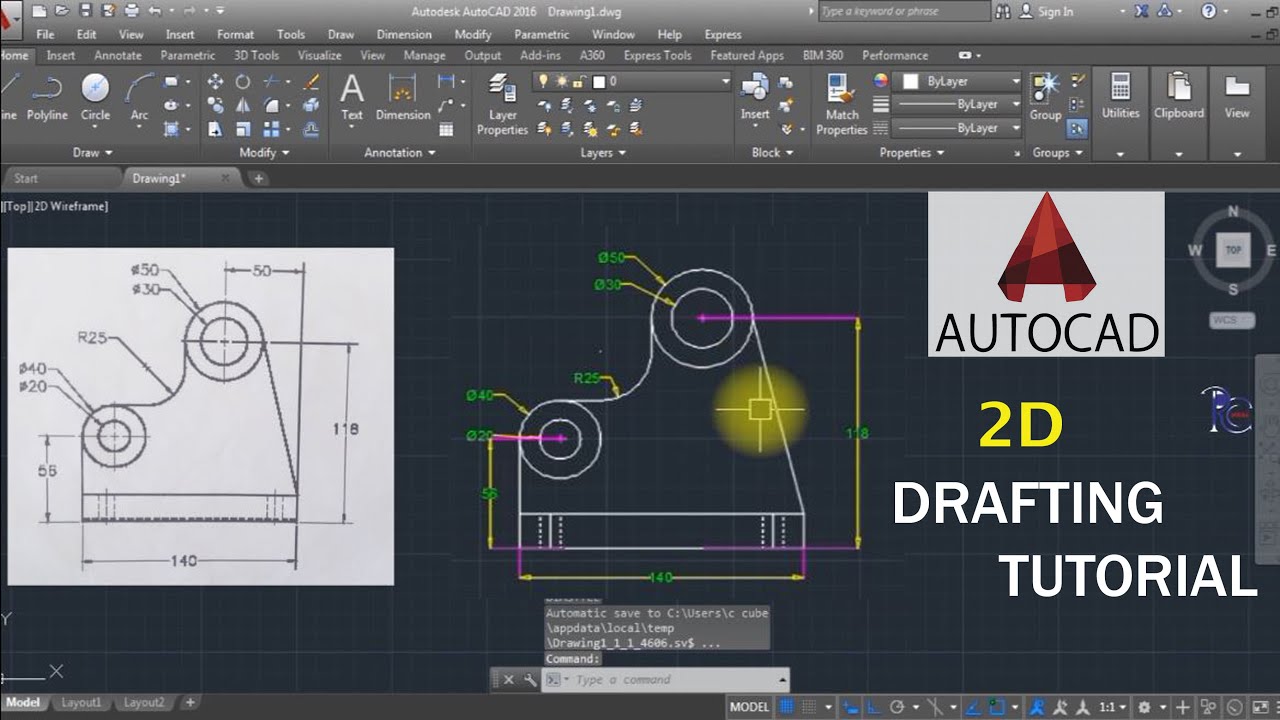
Task: Select the Dimension tool
Action: point(403,98)
